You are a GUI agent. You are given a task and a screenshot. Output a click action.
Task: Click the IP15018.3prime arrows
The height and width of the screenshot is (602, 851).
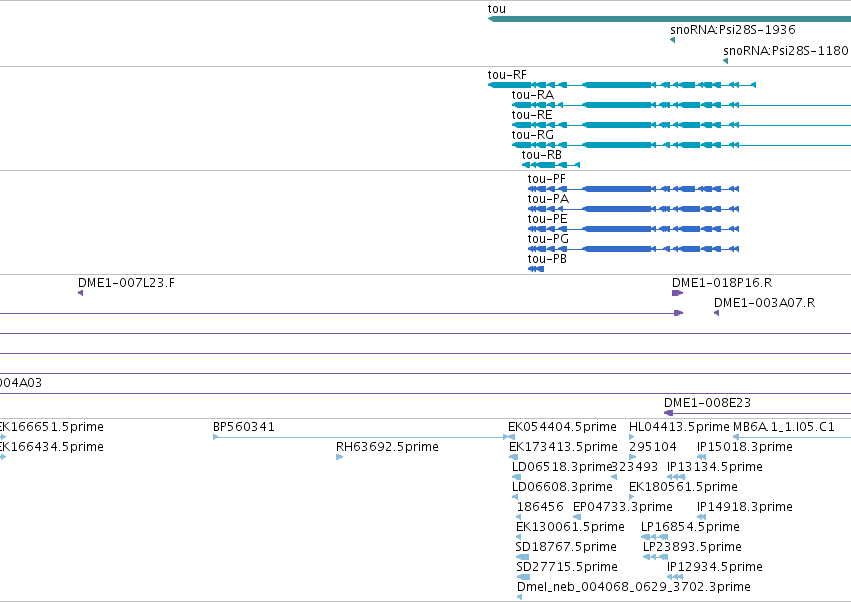coord(701,457)
